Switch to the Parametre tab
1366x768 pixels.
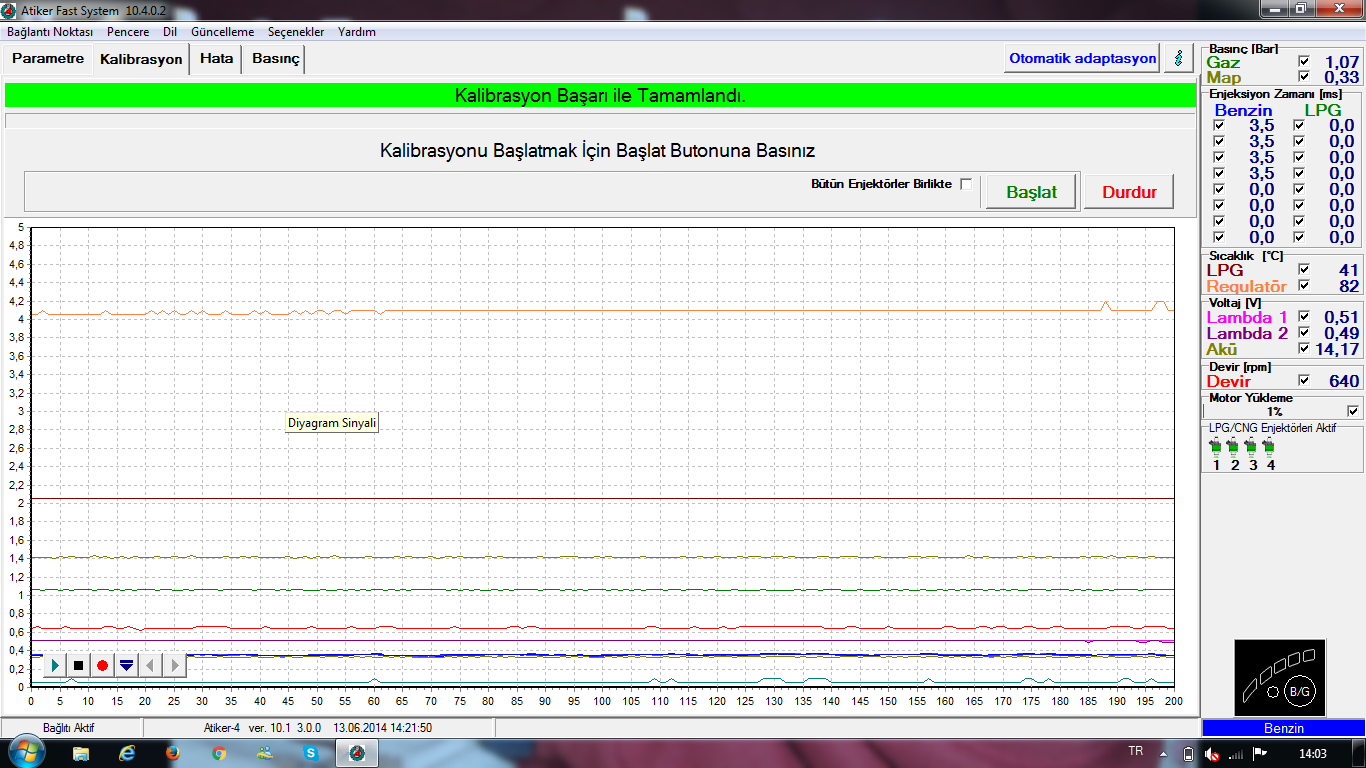[x=48, y=58]
